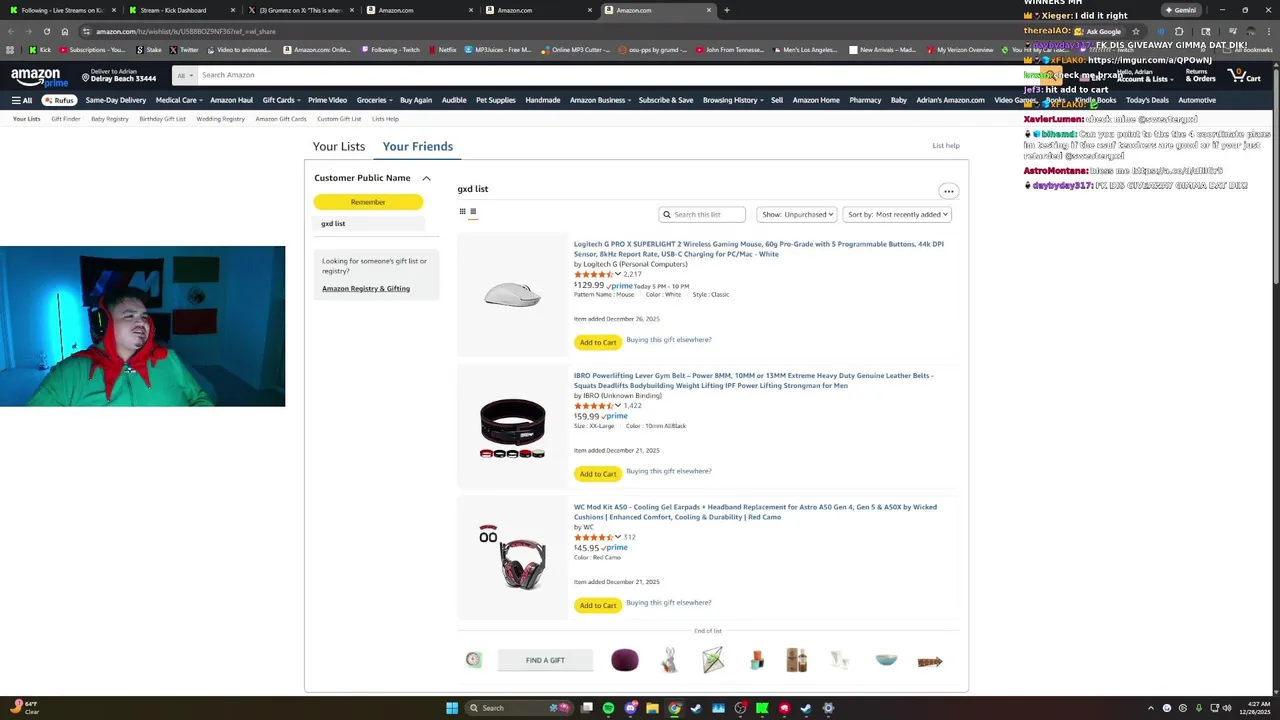Select the gxd list entry in sidebar
This screenshot has height=720, width=1280.
pos(369,224)
